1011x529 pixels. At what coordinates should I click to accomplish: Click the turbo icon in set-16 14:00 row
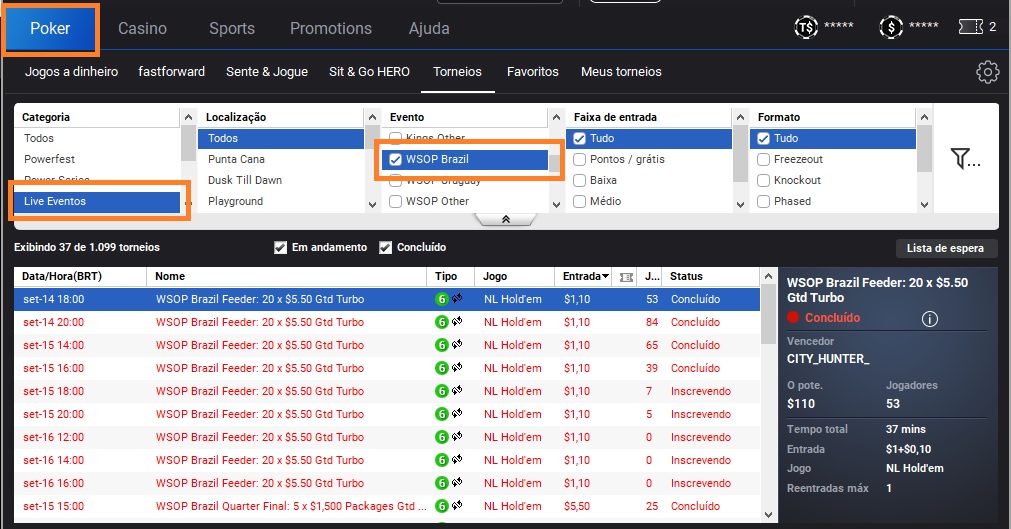457,459
